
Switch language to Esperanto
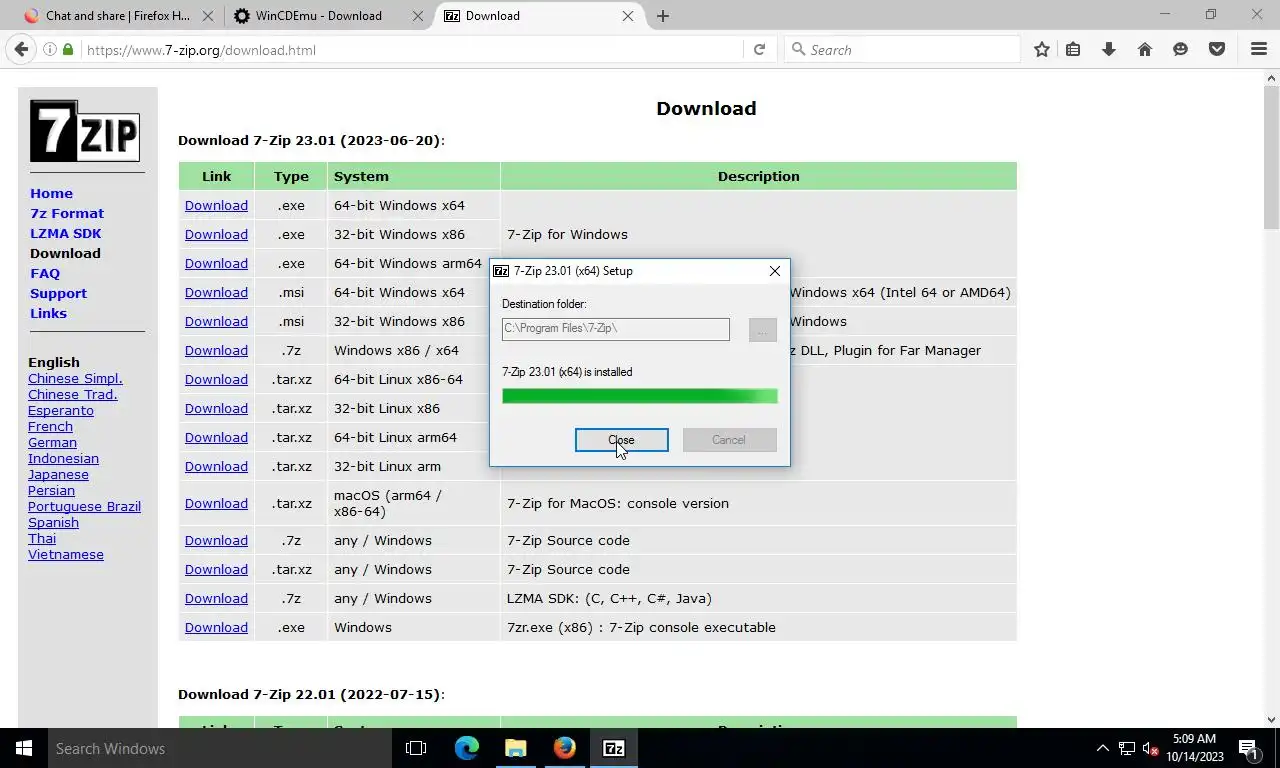click(61, 410)
